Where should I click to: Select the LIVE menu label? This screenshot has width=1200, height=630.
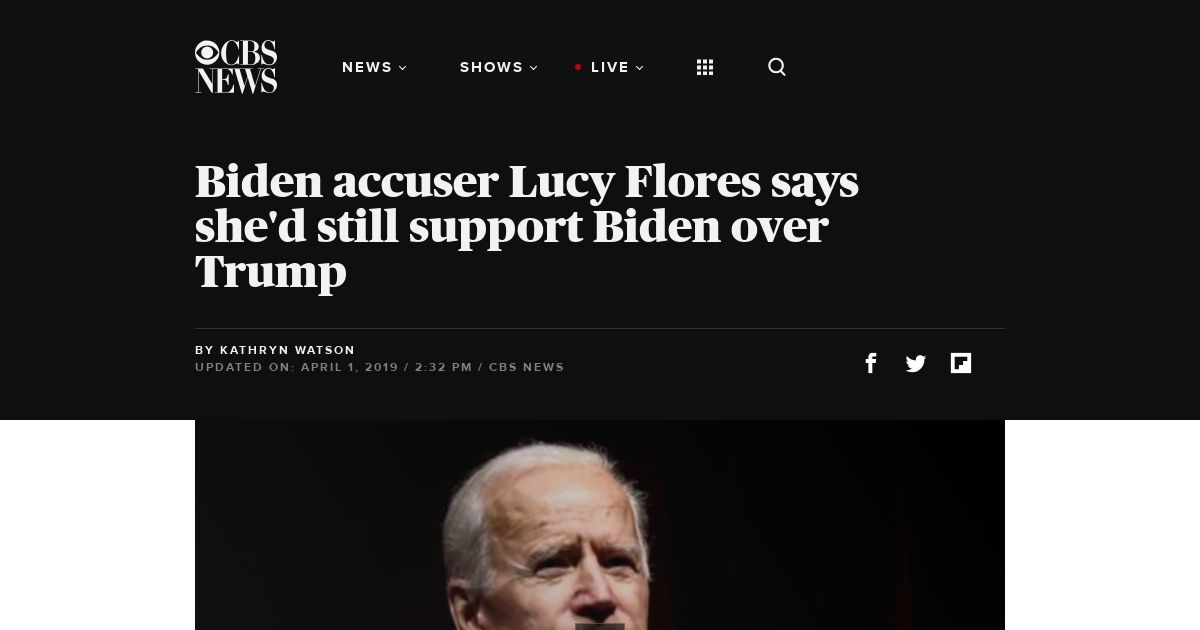610,67
